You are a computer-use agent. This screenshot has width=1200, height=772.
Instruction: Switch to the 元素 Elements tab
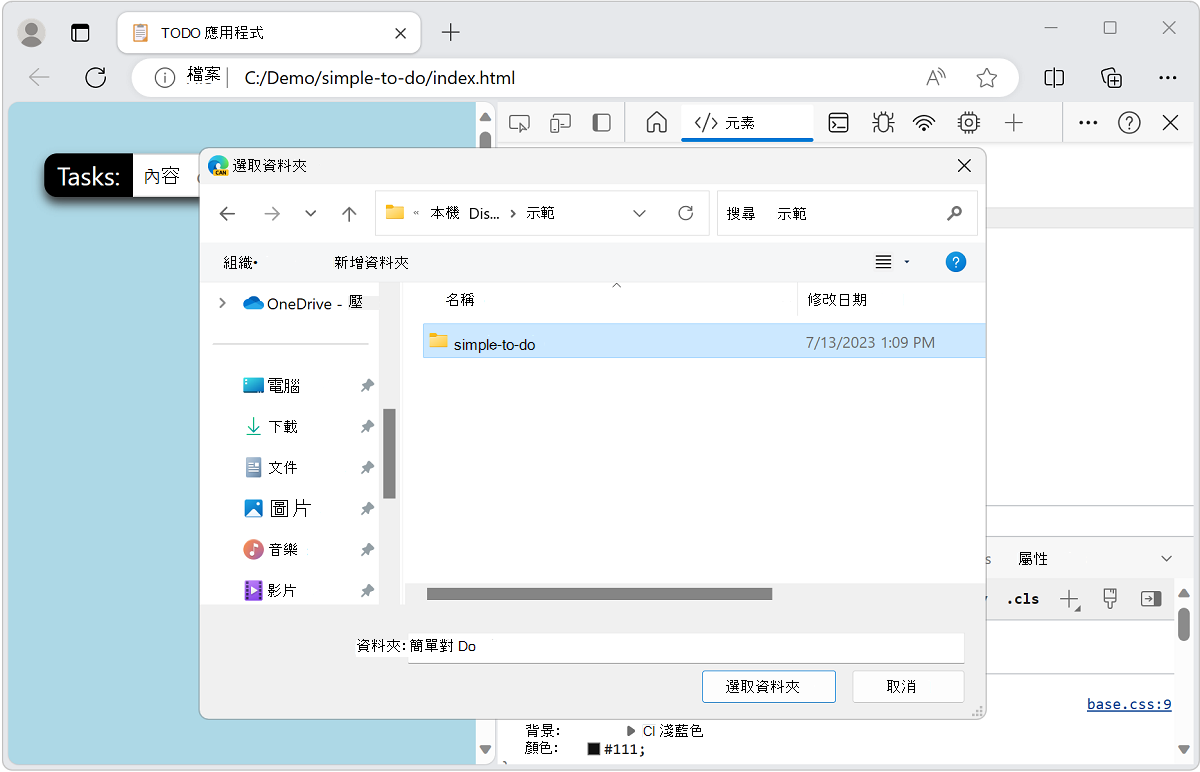(x=747, y=123)
